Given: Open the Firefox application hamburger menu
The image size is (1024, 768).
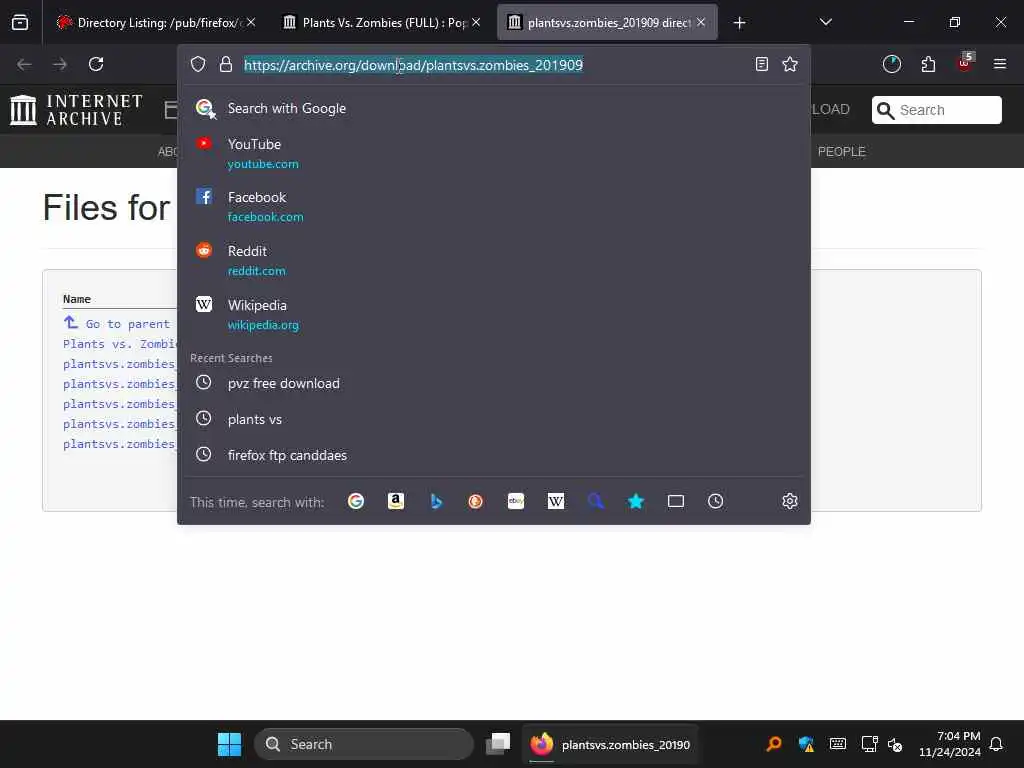Looking at the screenshot, I should (x=1000, y=64).
